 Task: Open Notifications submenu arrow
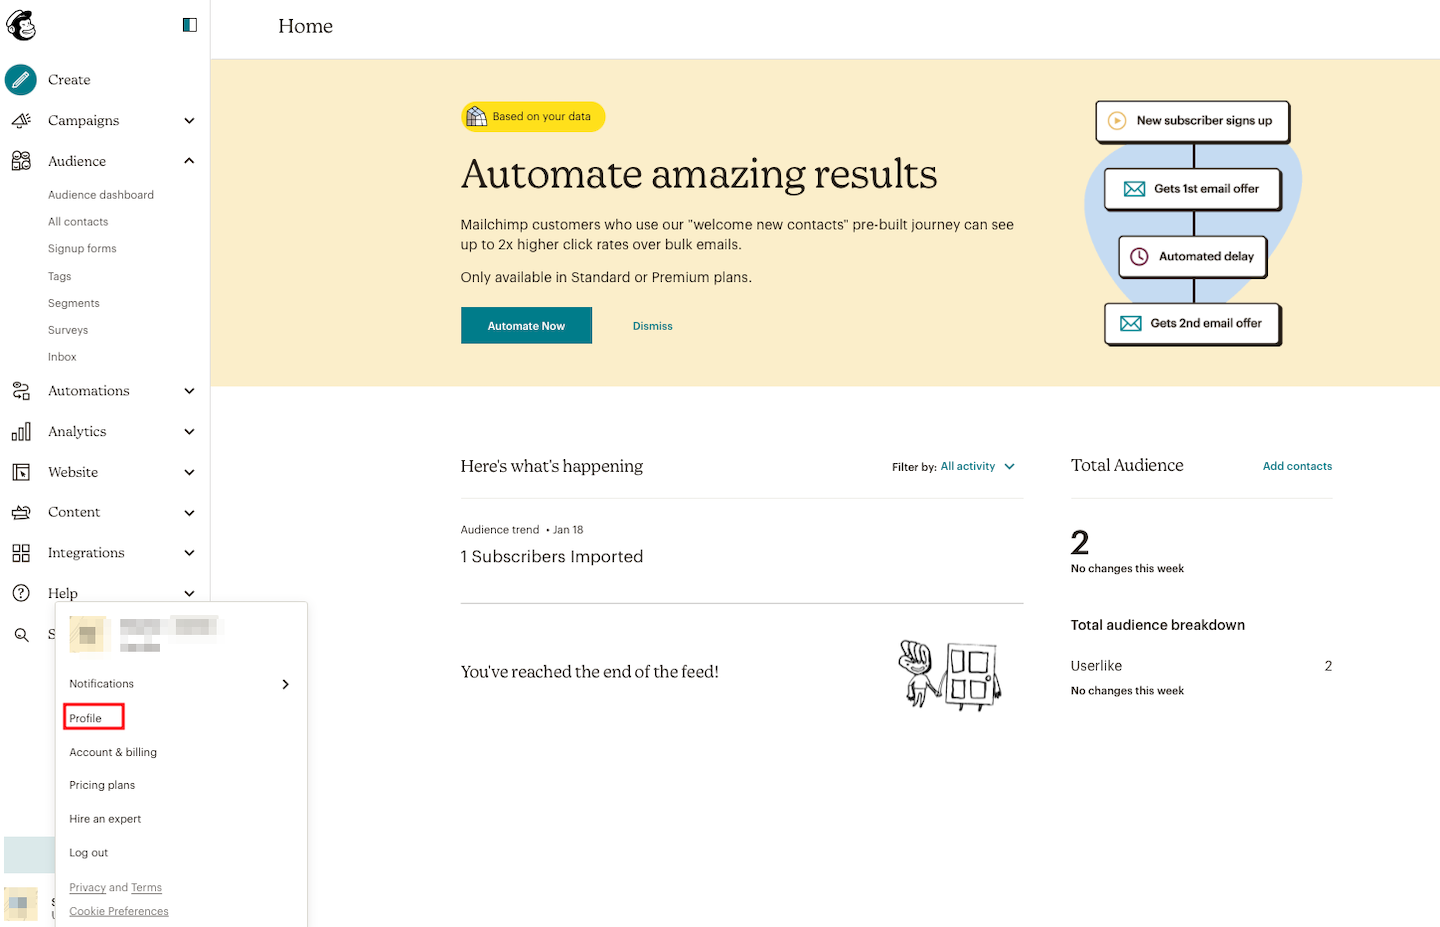(285, 684)
